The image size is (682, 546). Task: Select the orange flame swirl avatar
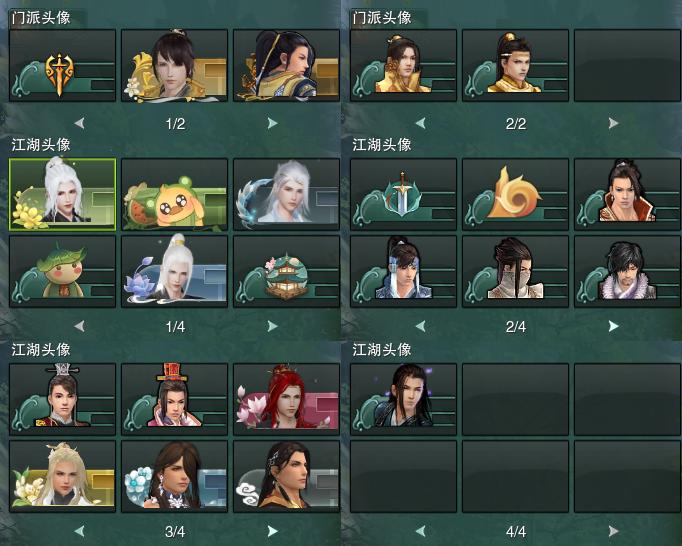(515, 194)
